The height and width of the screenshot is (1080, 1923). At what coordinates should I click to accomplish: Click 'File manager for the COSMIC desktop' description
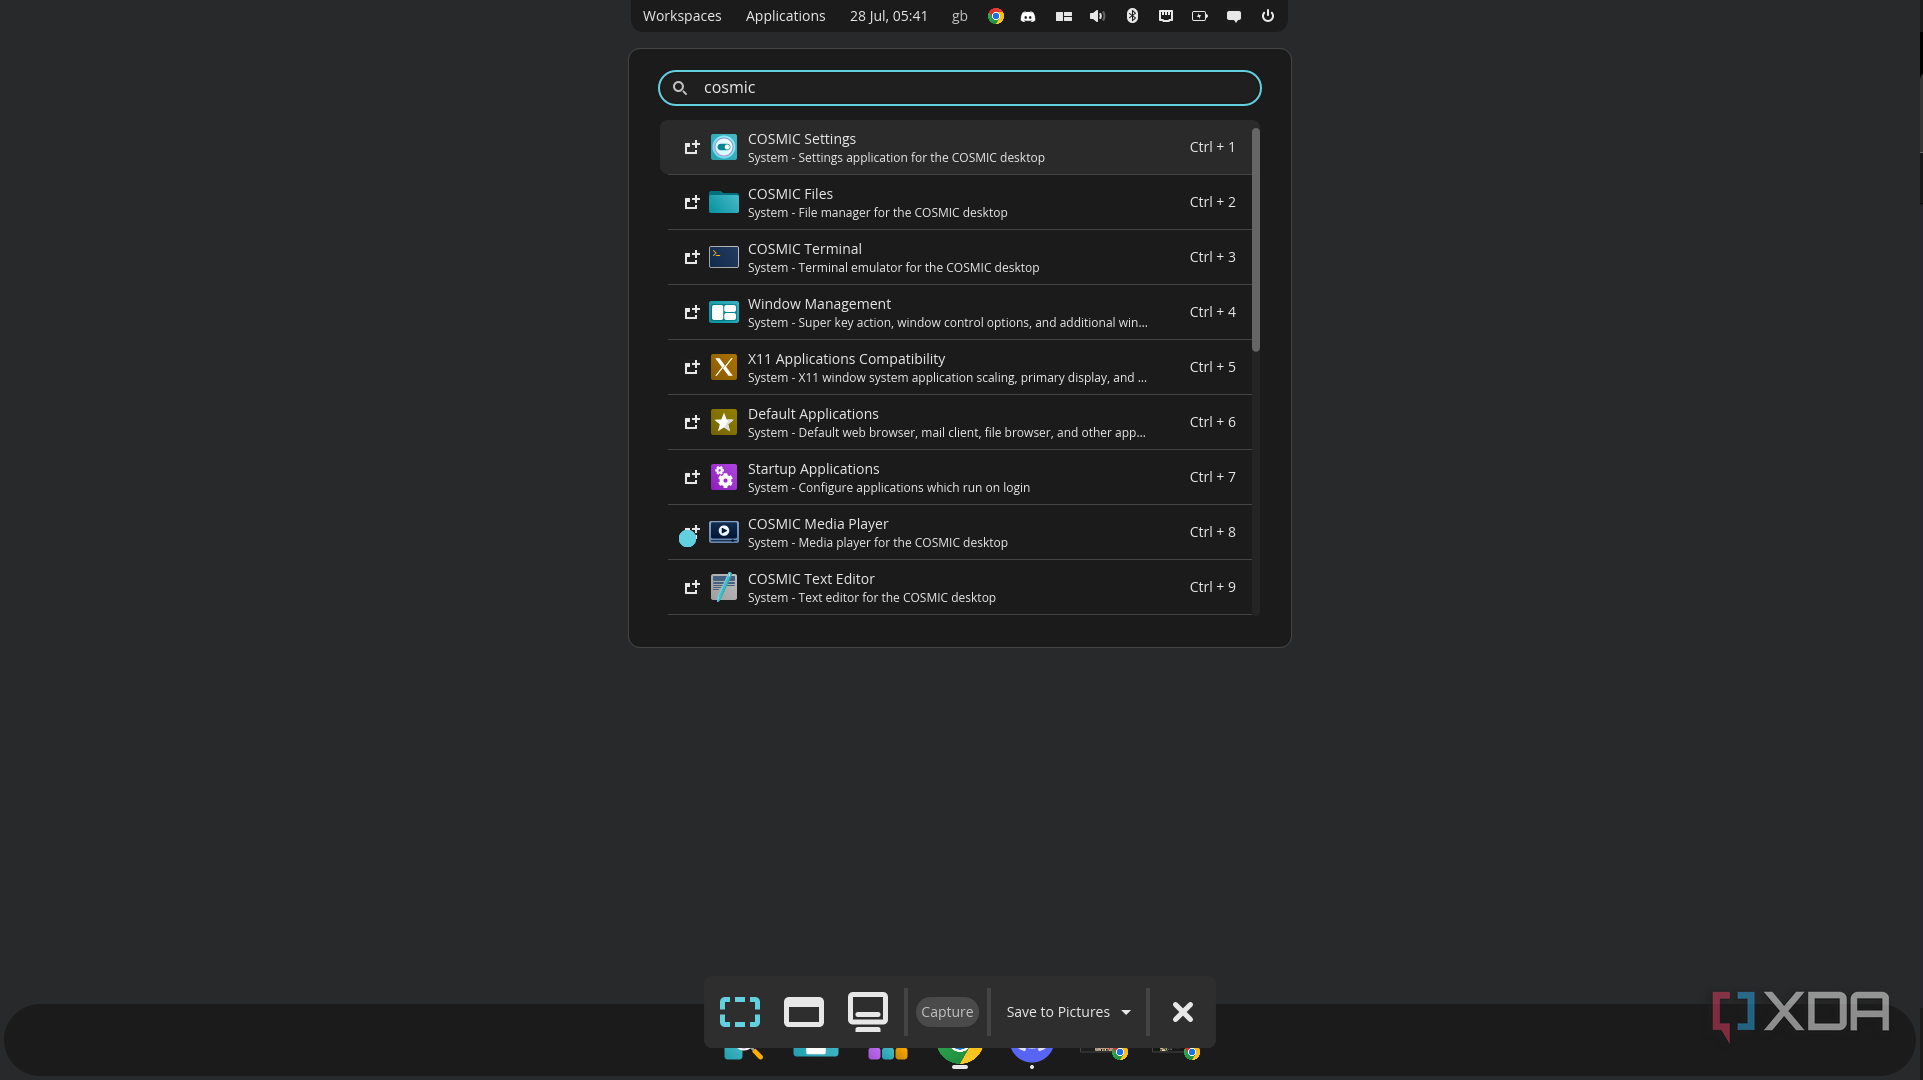(903, 213)
